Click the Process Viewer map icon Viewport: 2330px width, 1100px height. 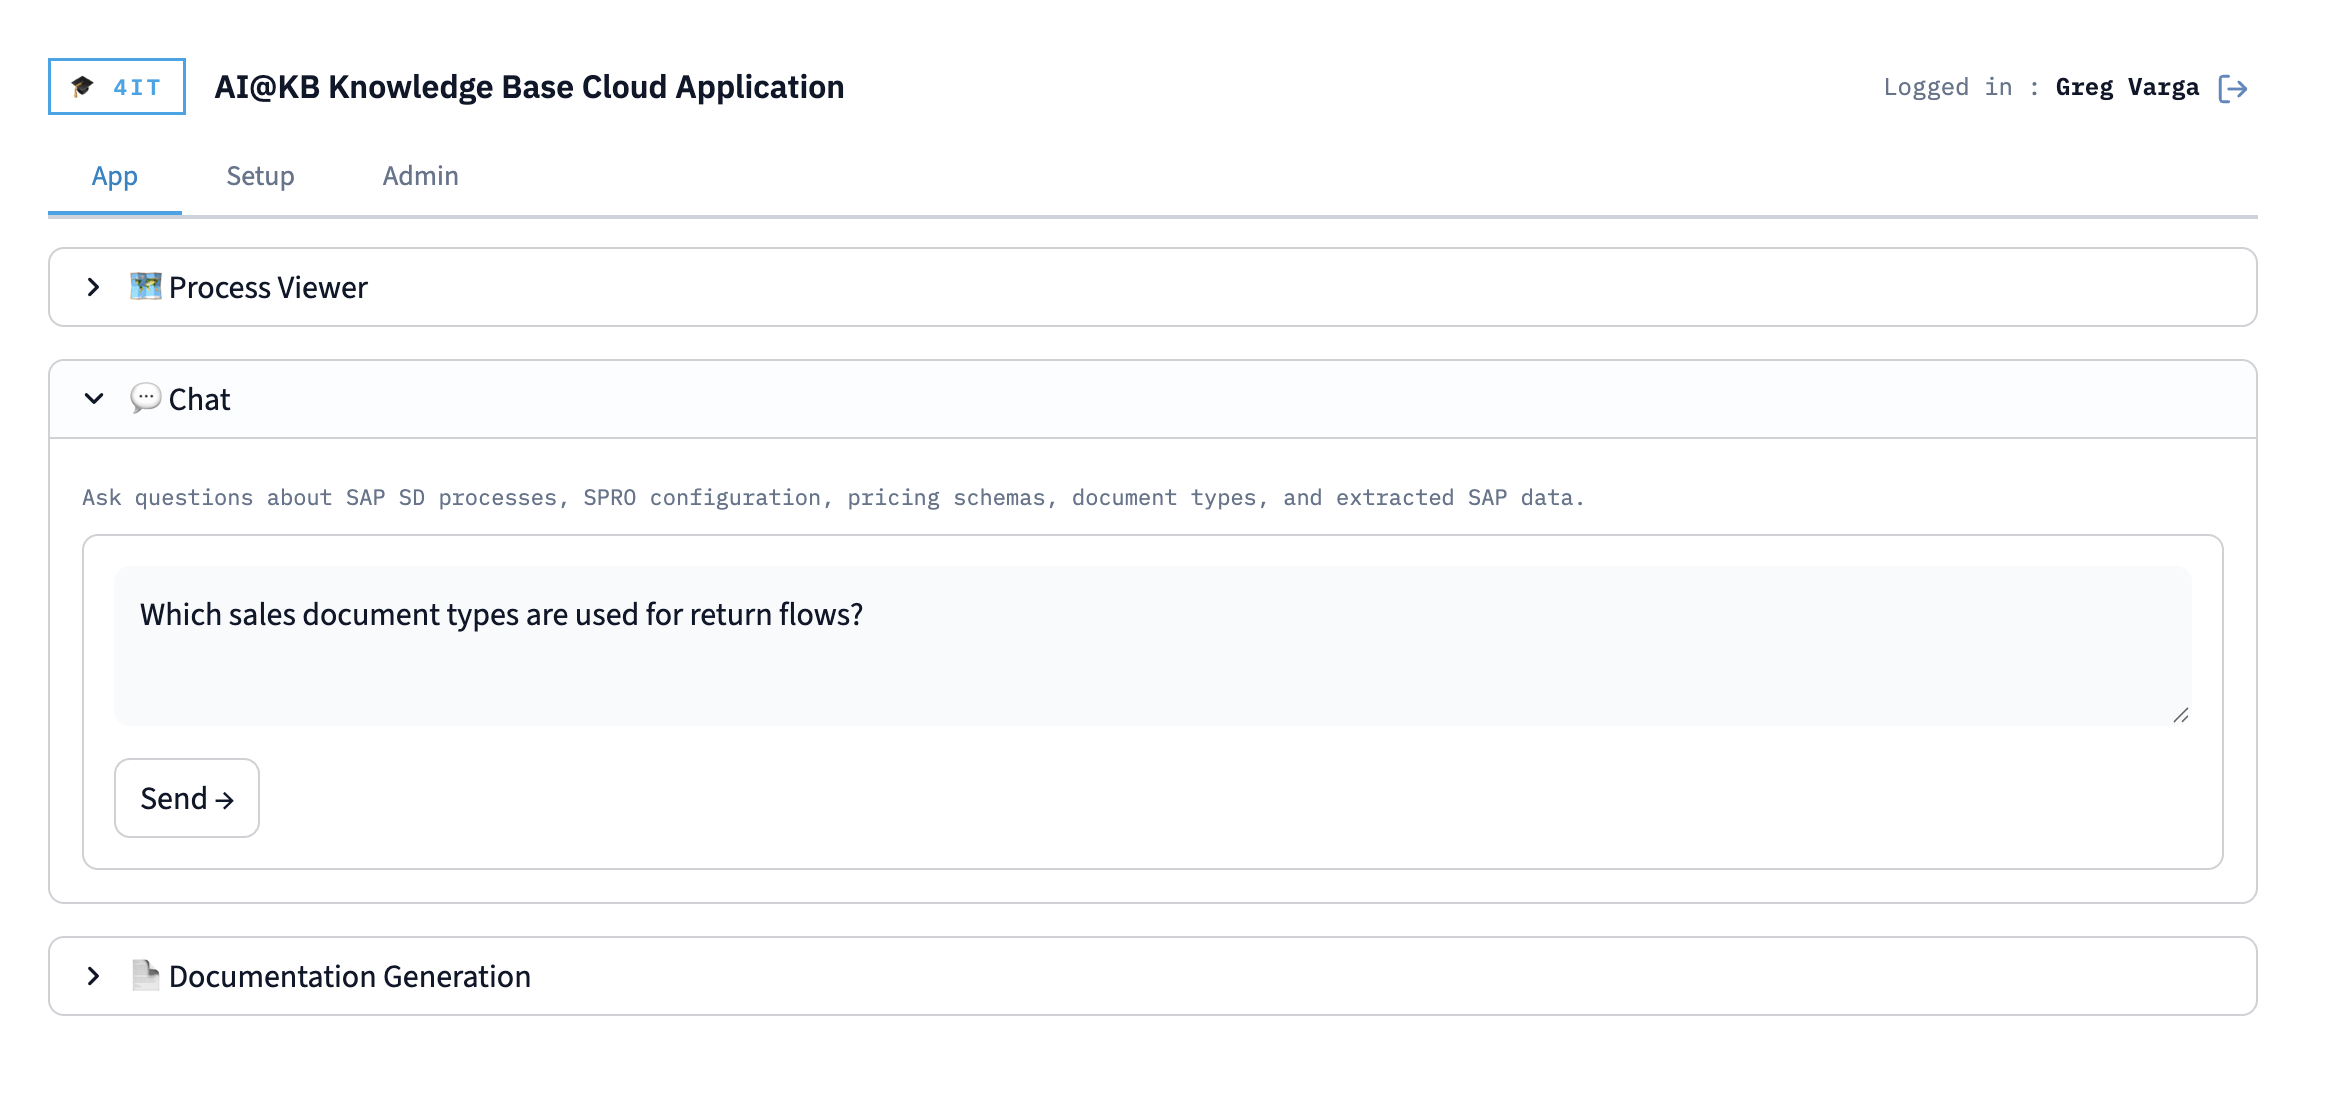click(x=144, y=287)
